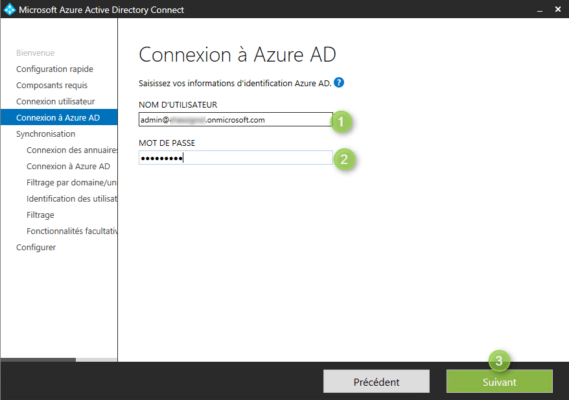This screenshot has width=569, height=400.
Task: Click the Connexion à Azure AD heading
Action: 237,55
